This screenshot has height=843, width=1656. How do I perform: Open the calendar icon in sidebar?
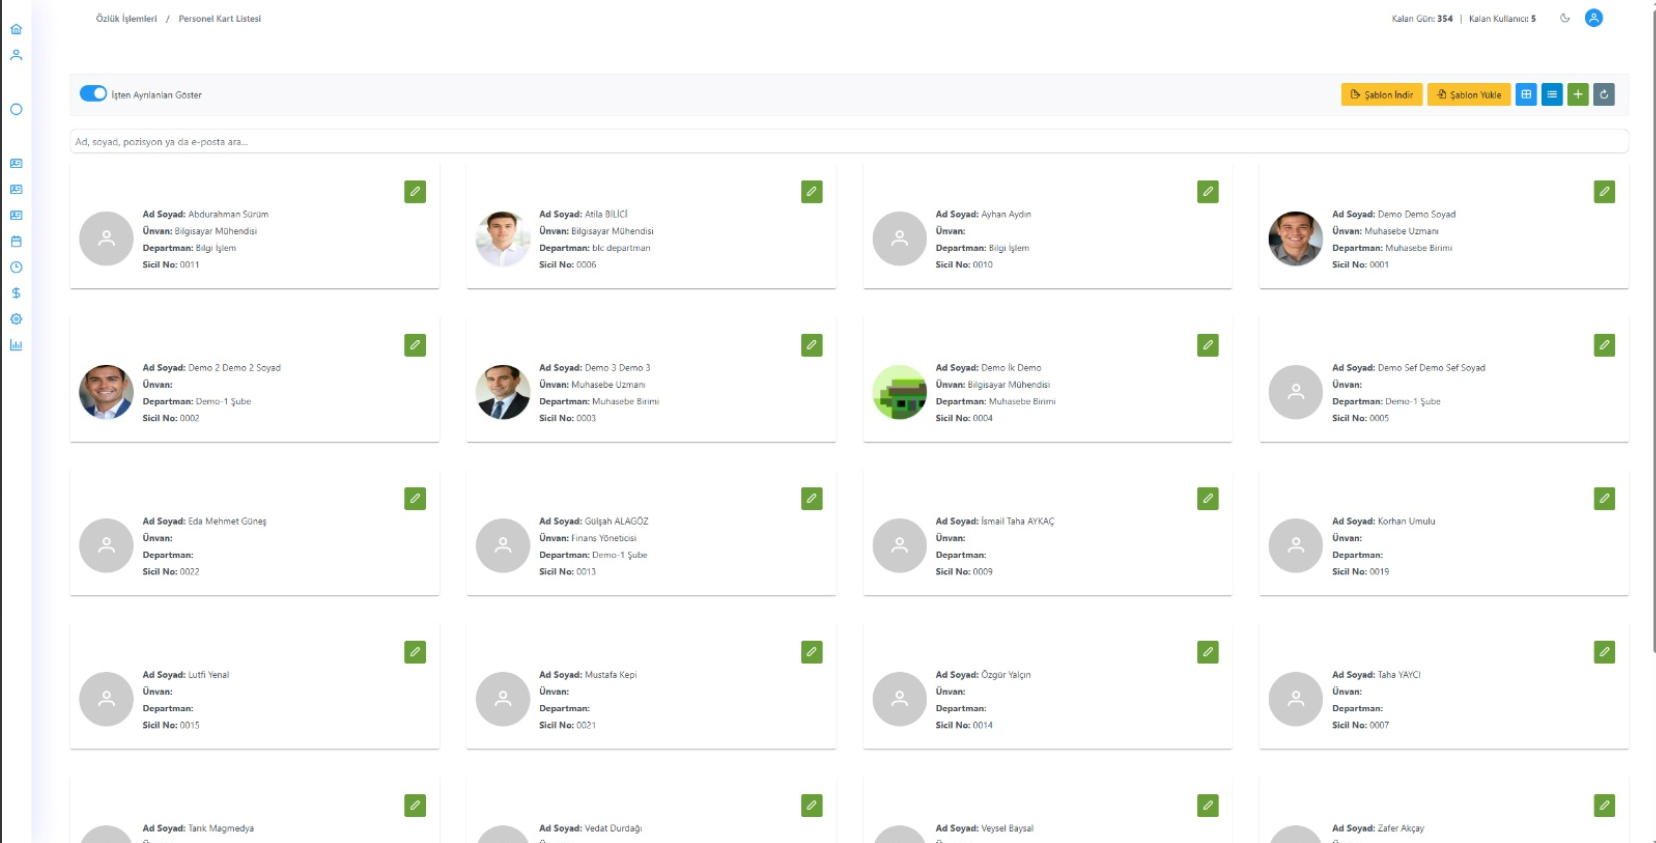tap(16, 241)
